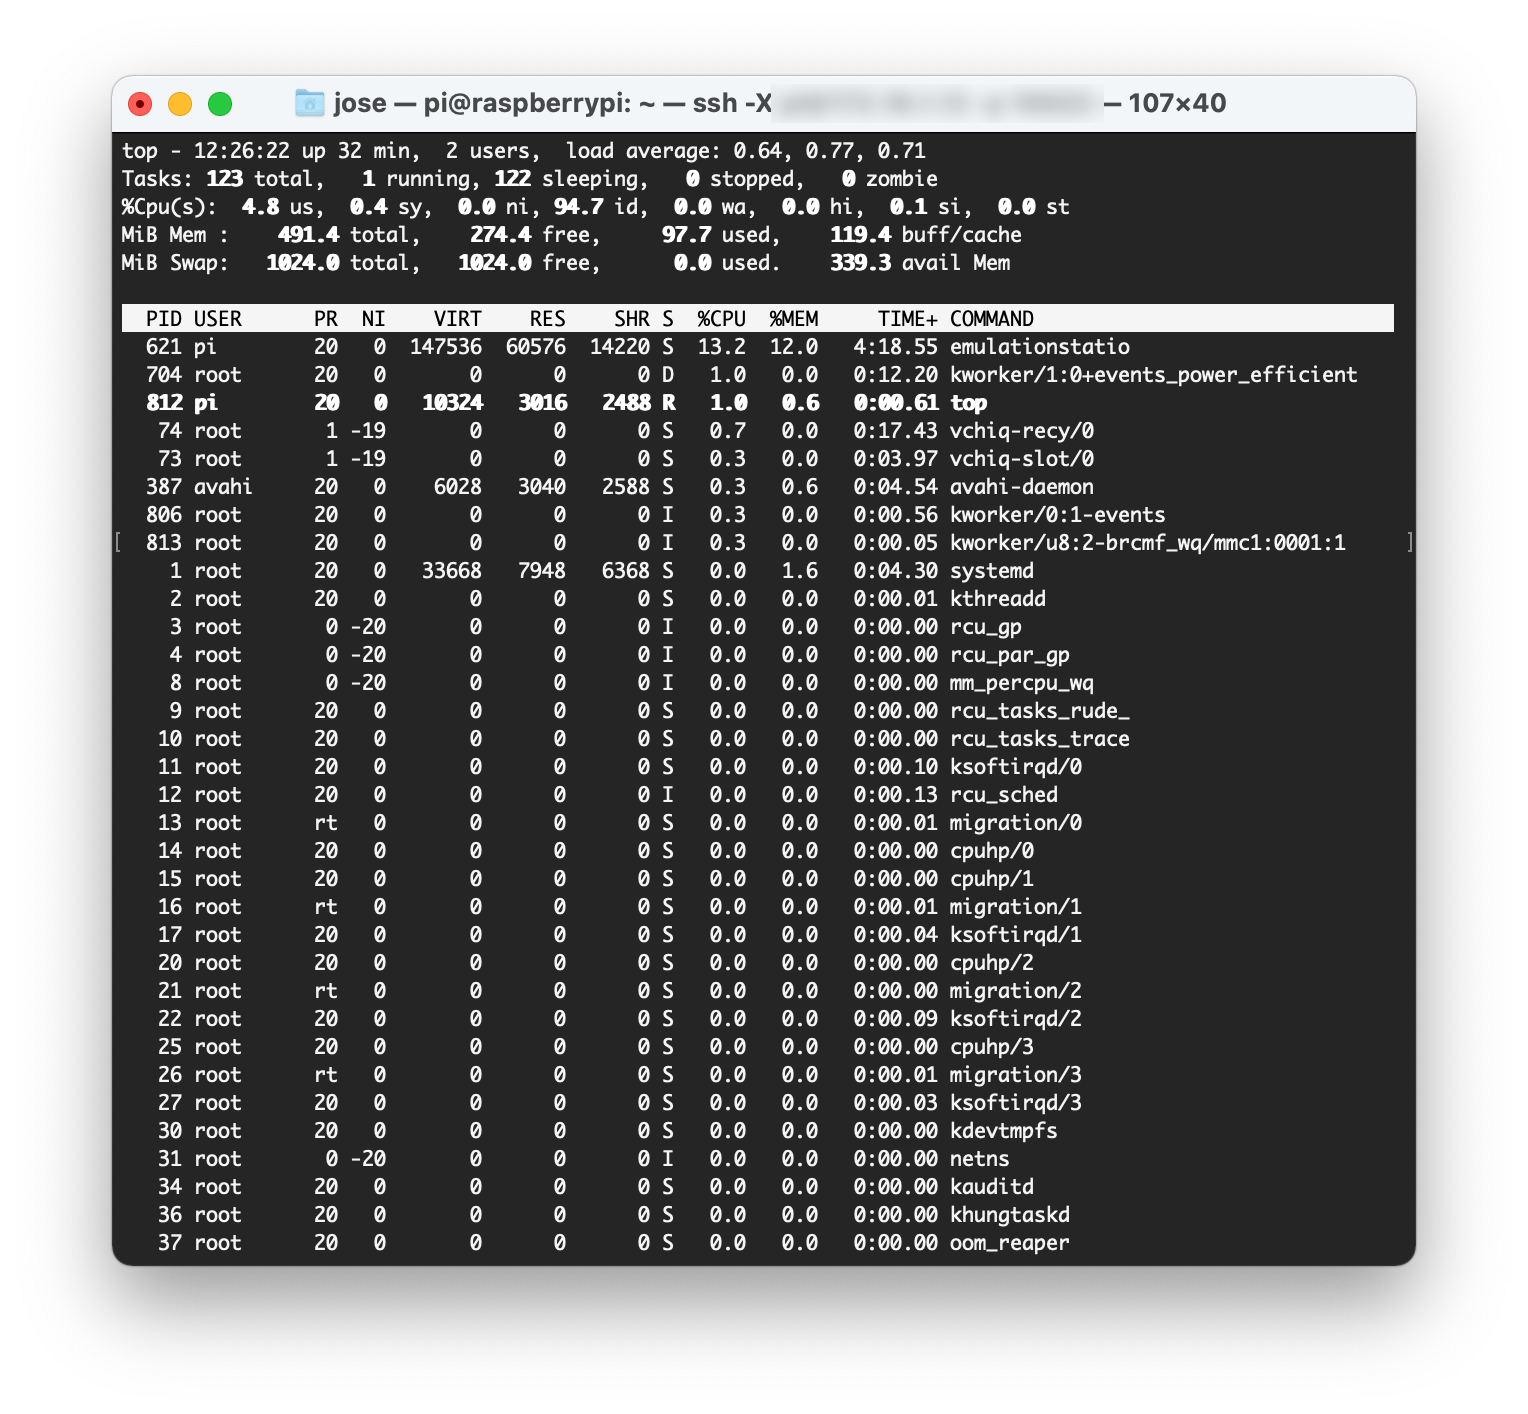
Task: Click the netns process name
Action: point(980,1159)
